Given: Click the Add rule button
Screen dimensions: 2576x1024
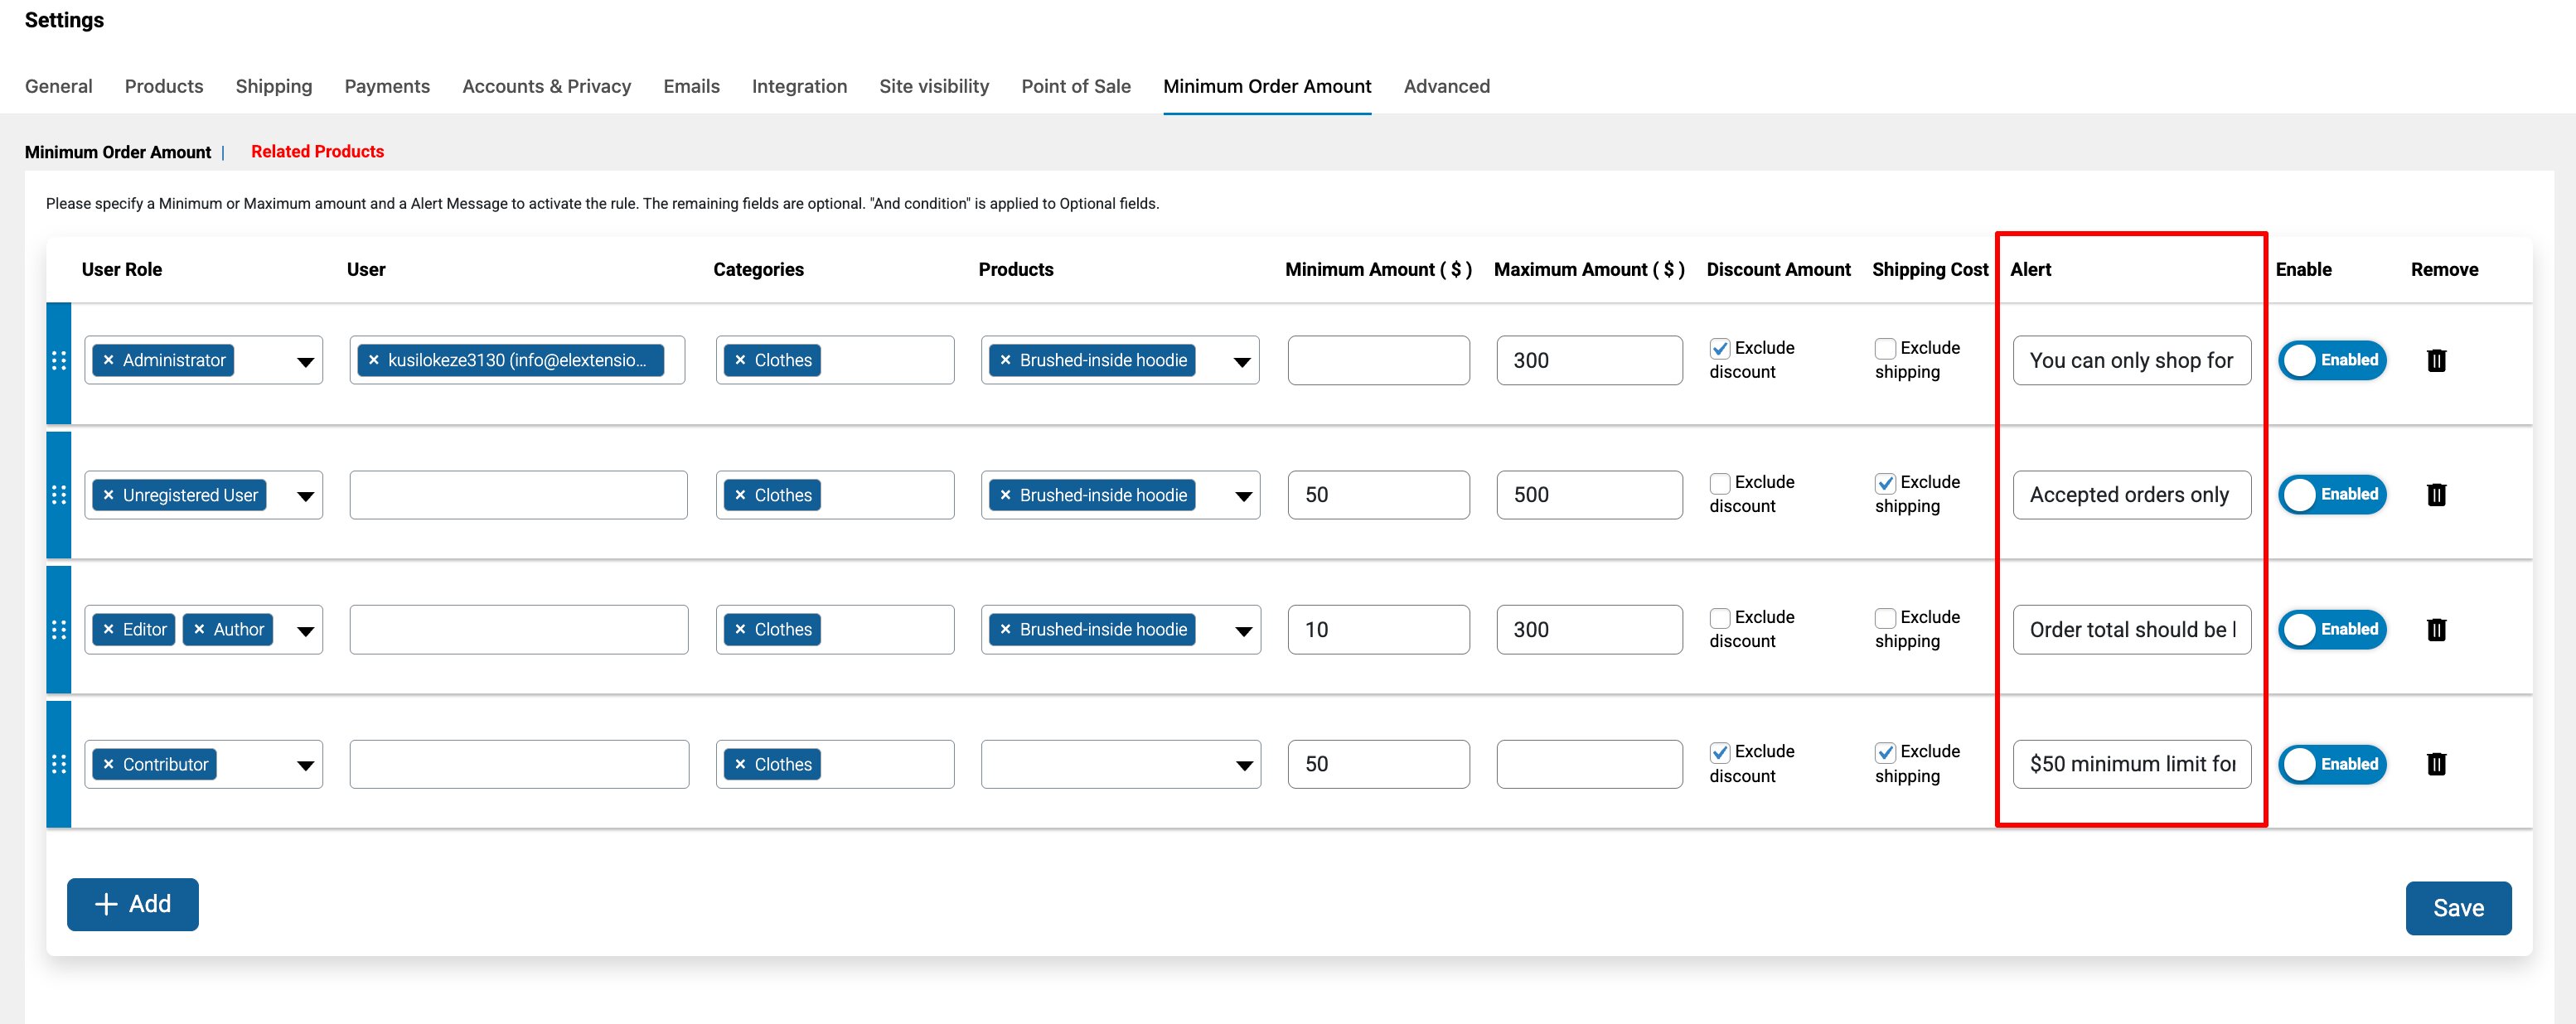Looking at the screenshot, I should tap(133, 904).
